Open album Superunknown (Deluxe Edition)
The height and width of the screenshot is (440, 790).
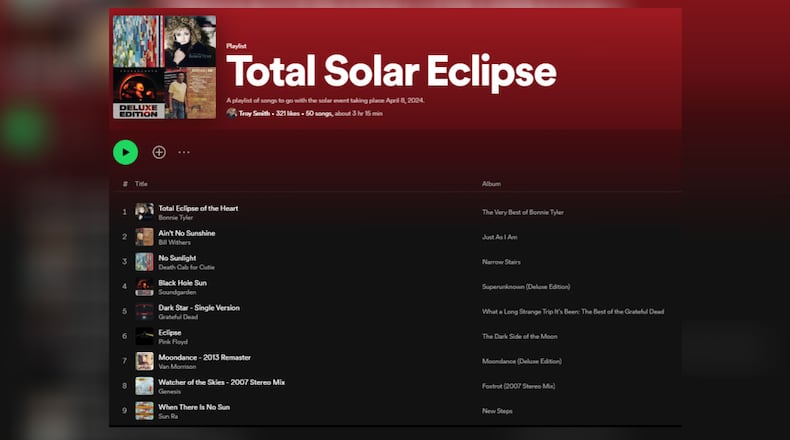526,287
